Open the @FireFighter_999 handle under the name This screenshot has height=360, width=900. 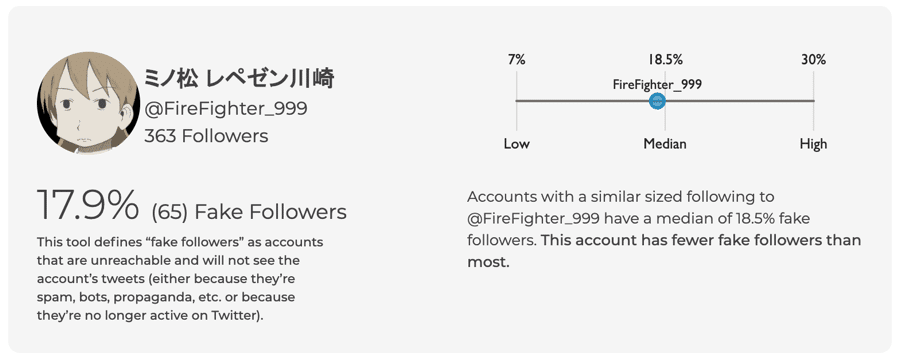coord(225,108)
